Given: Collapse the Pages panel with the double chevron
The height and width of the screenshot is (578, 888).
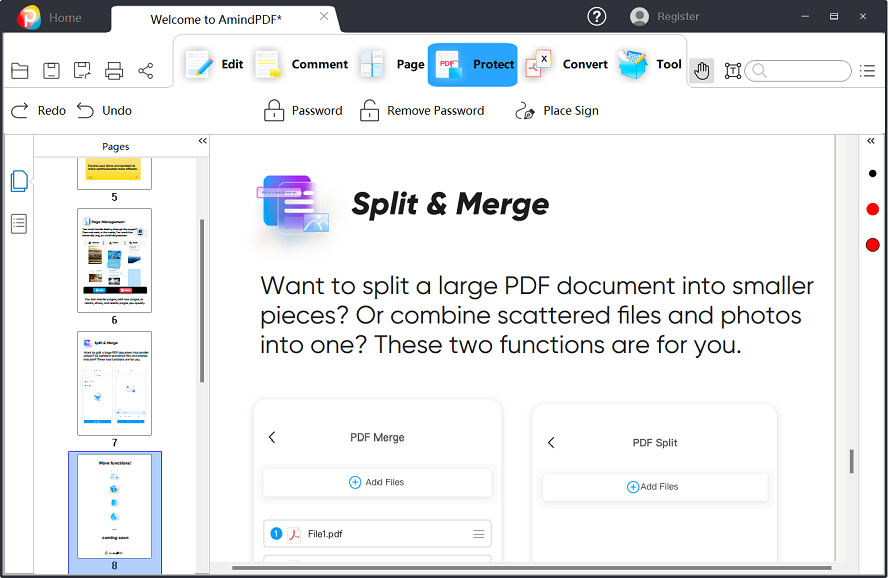Looking at the screenshot, I should click(202, 140).
